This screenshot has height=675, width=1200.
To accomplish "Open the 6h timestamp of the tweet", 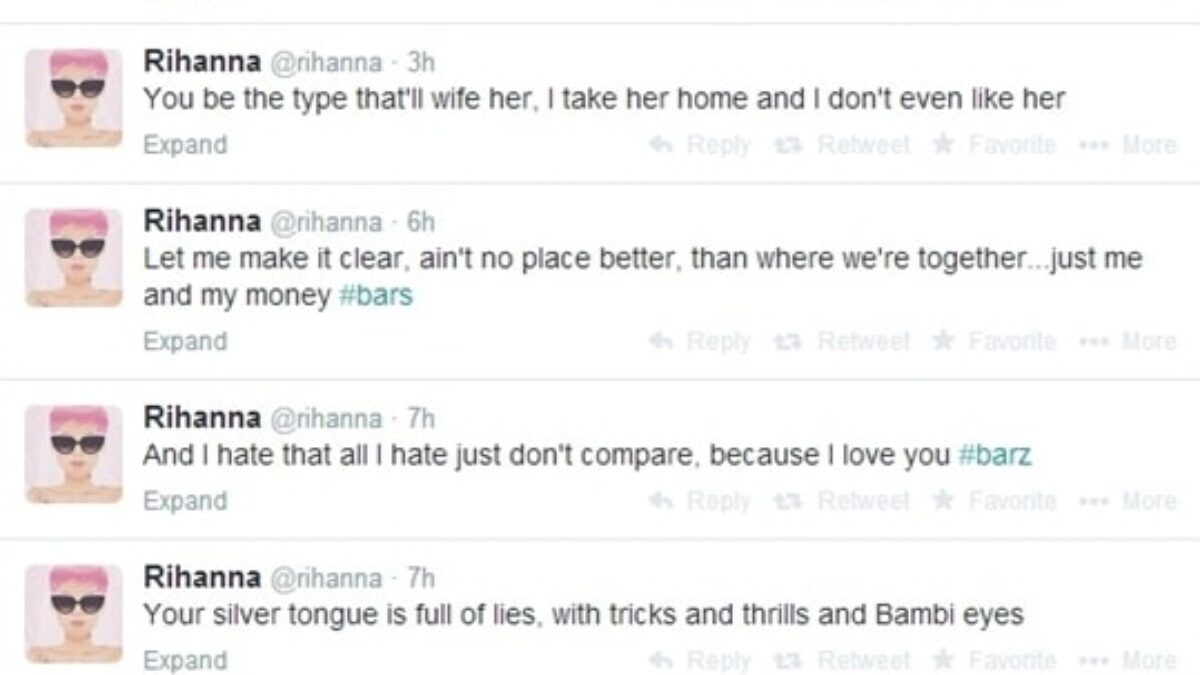I will [421, 222].
